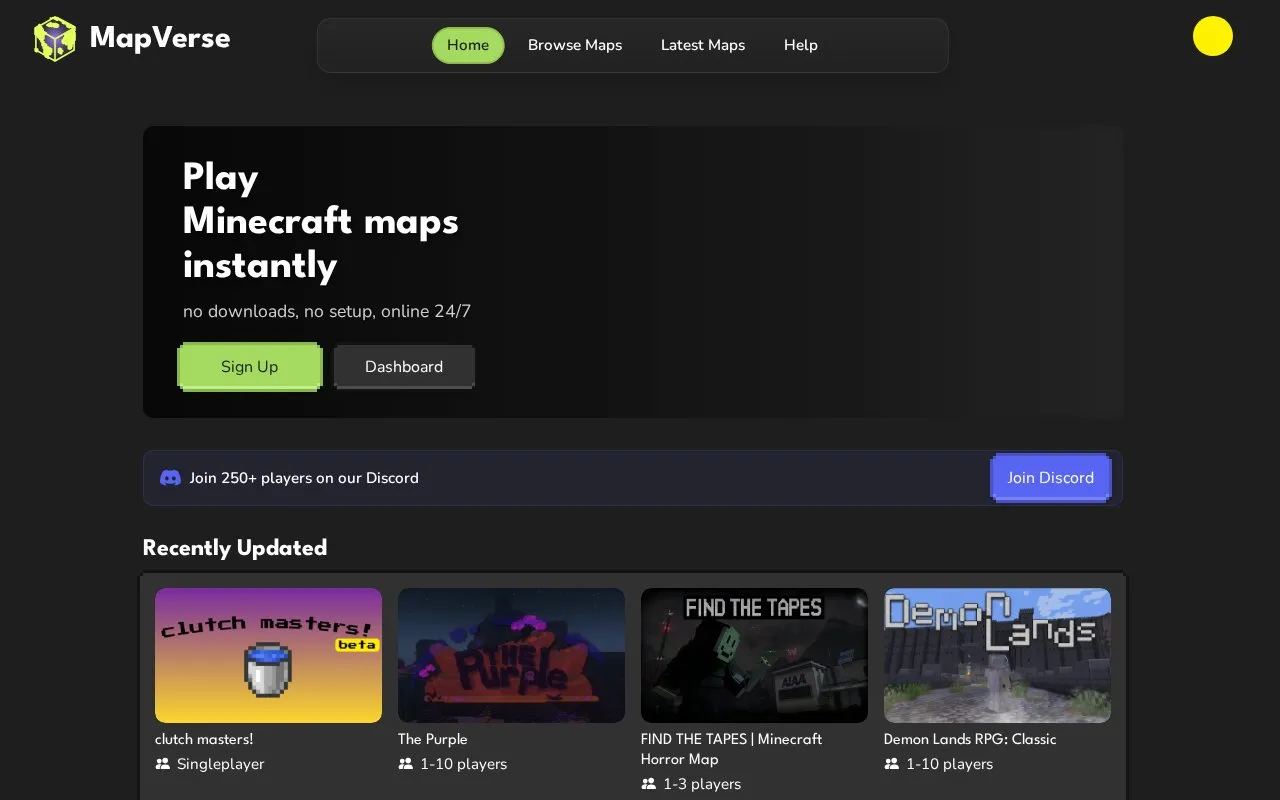Viewport: 1280px width, 800px height.
Task: Click the 'Recently Updated' heading
Action: 235,548
